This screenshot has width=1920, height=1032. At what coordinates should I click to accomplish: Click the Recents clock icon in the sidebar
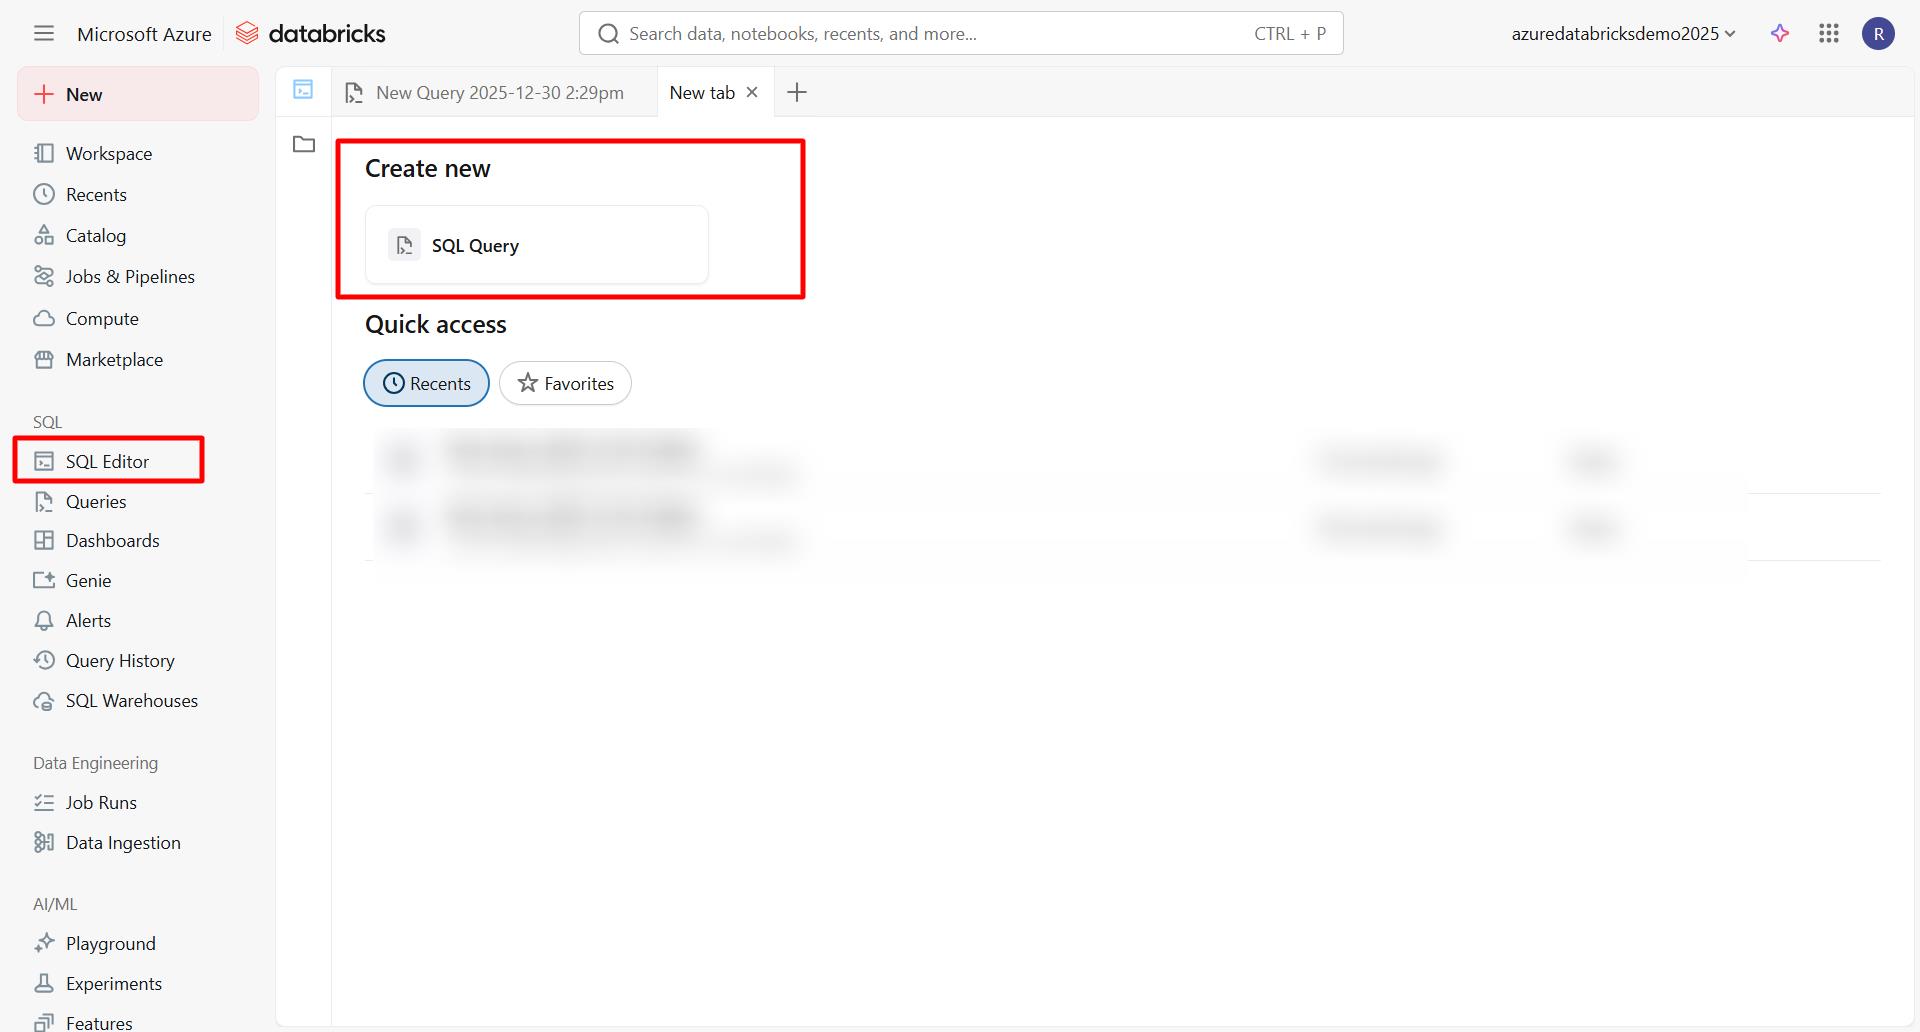point(44,194)
